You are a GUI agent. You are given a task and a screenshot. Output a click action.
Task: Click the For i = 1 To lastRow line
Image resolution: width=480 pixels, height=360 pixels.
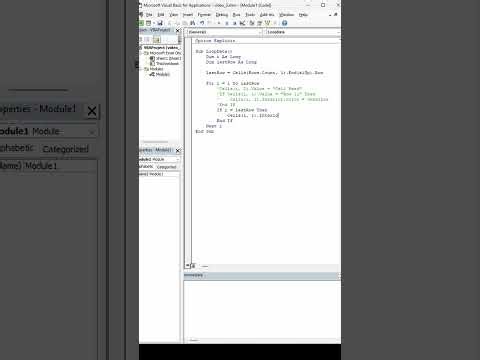coord(232,83)
